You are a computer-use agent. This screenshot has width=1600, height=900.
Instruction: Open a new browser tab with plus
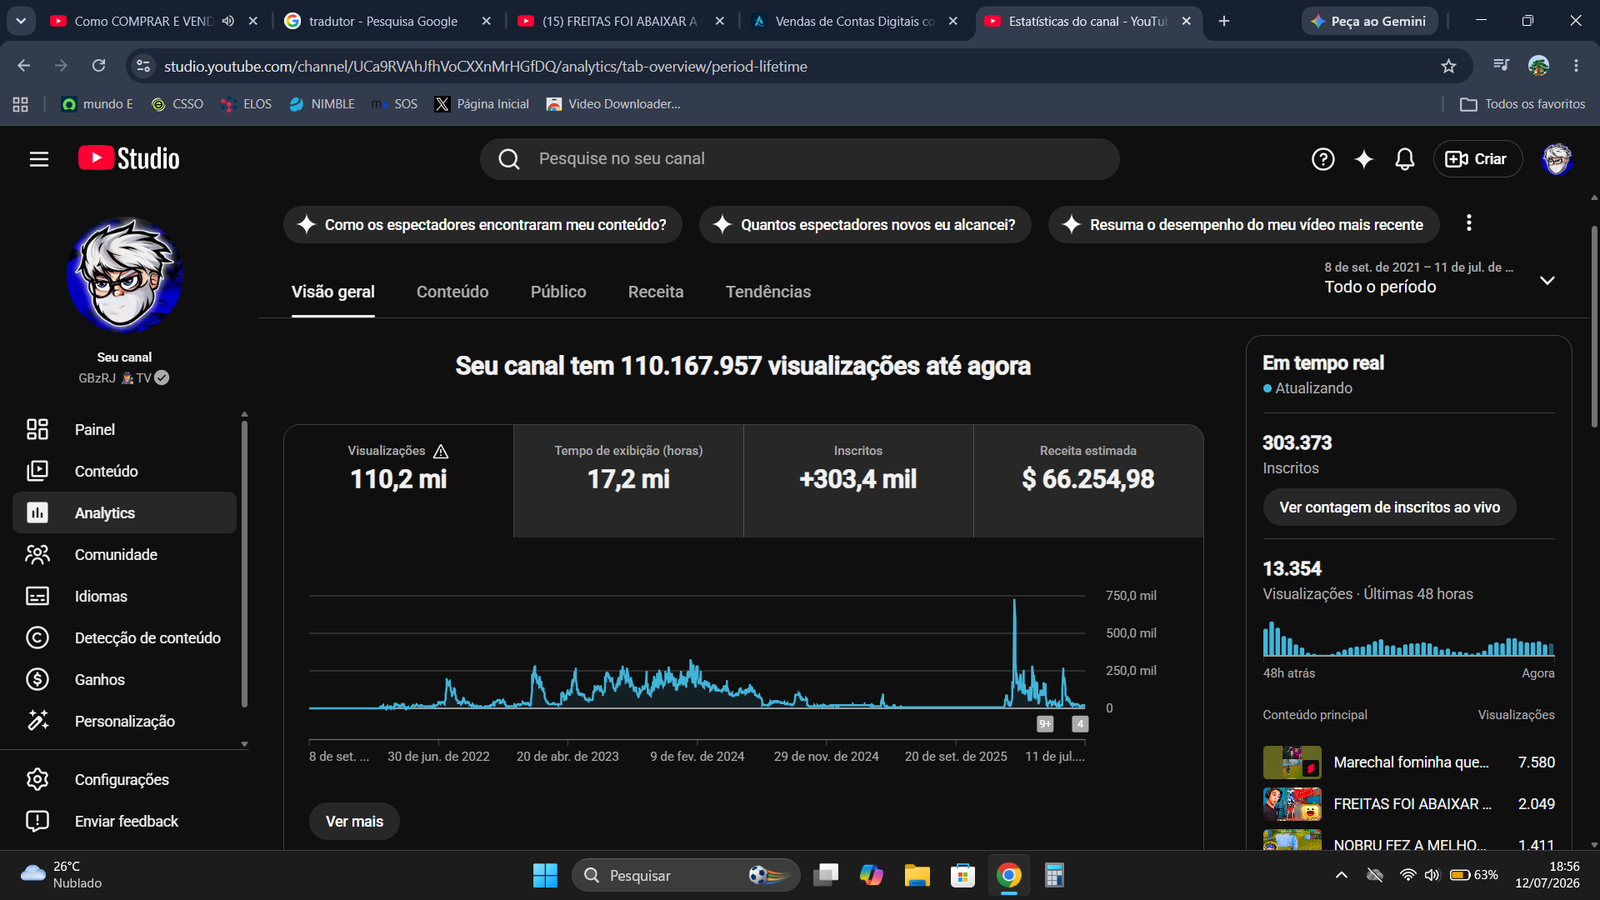coord(1224,21)
